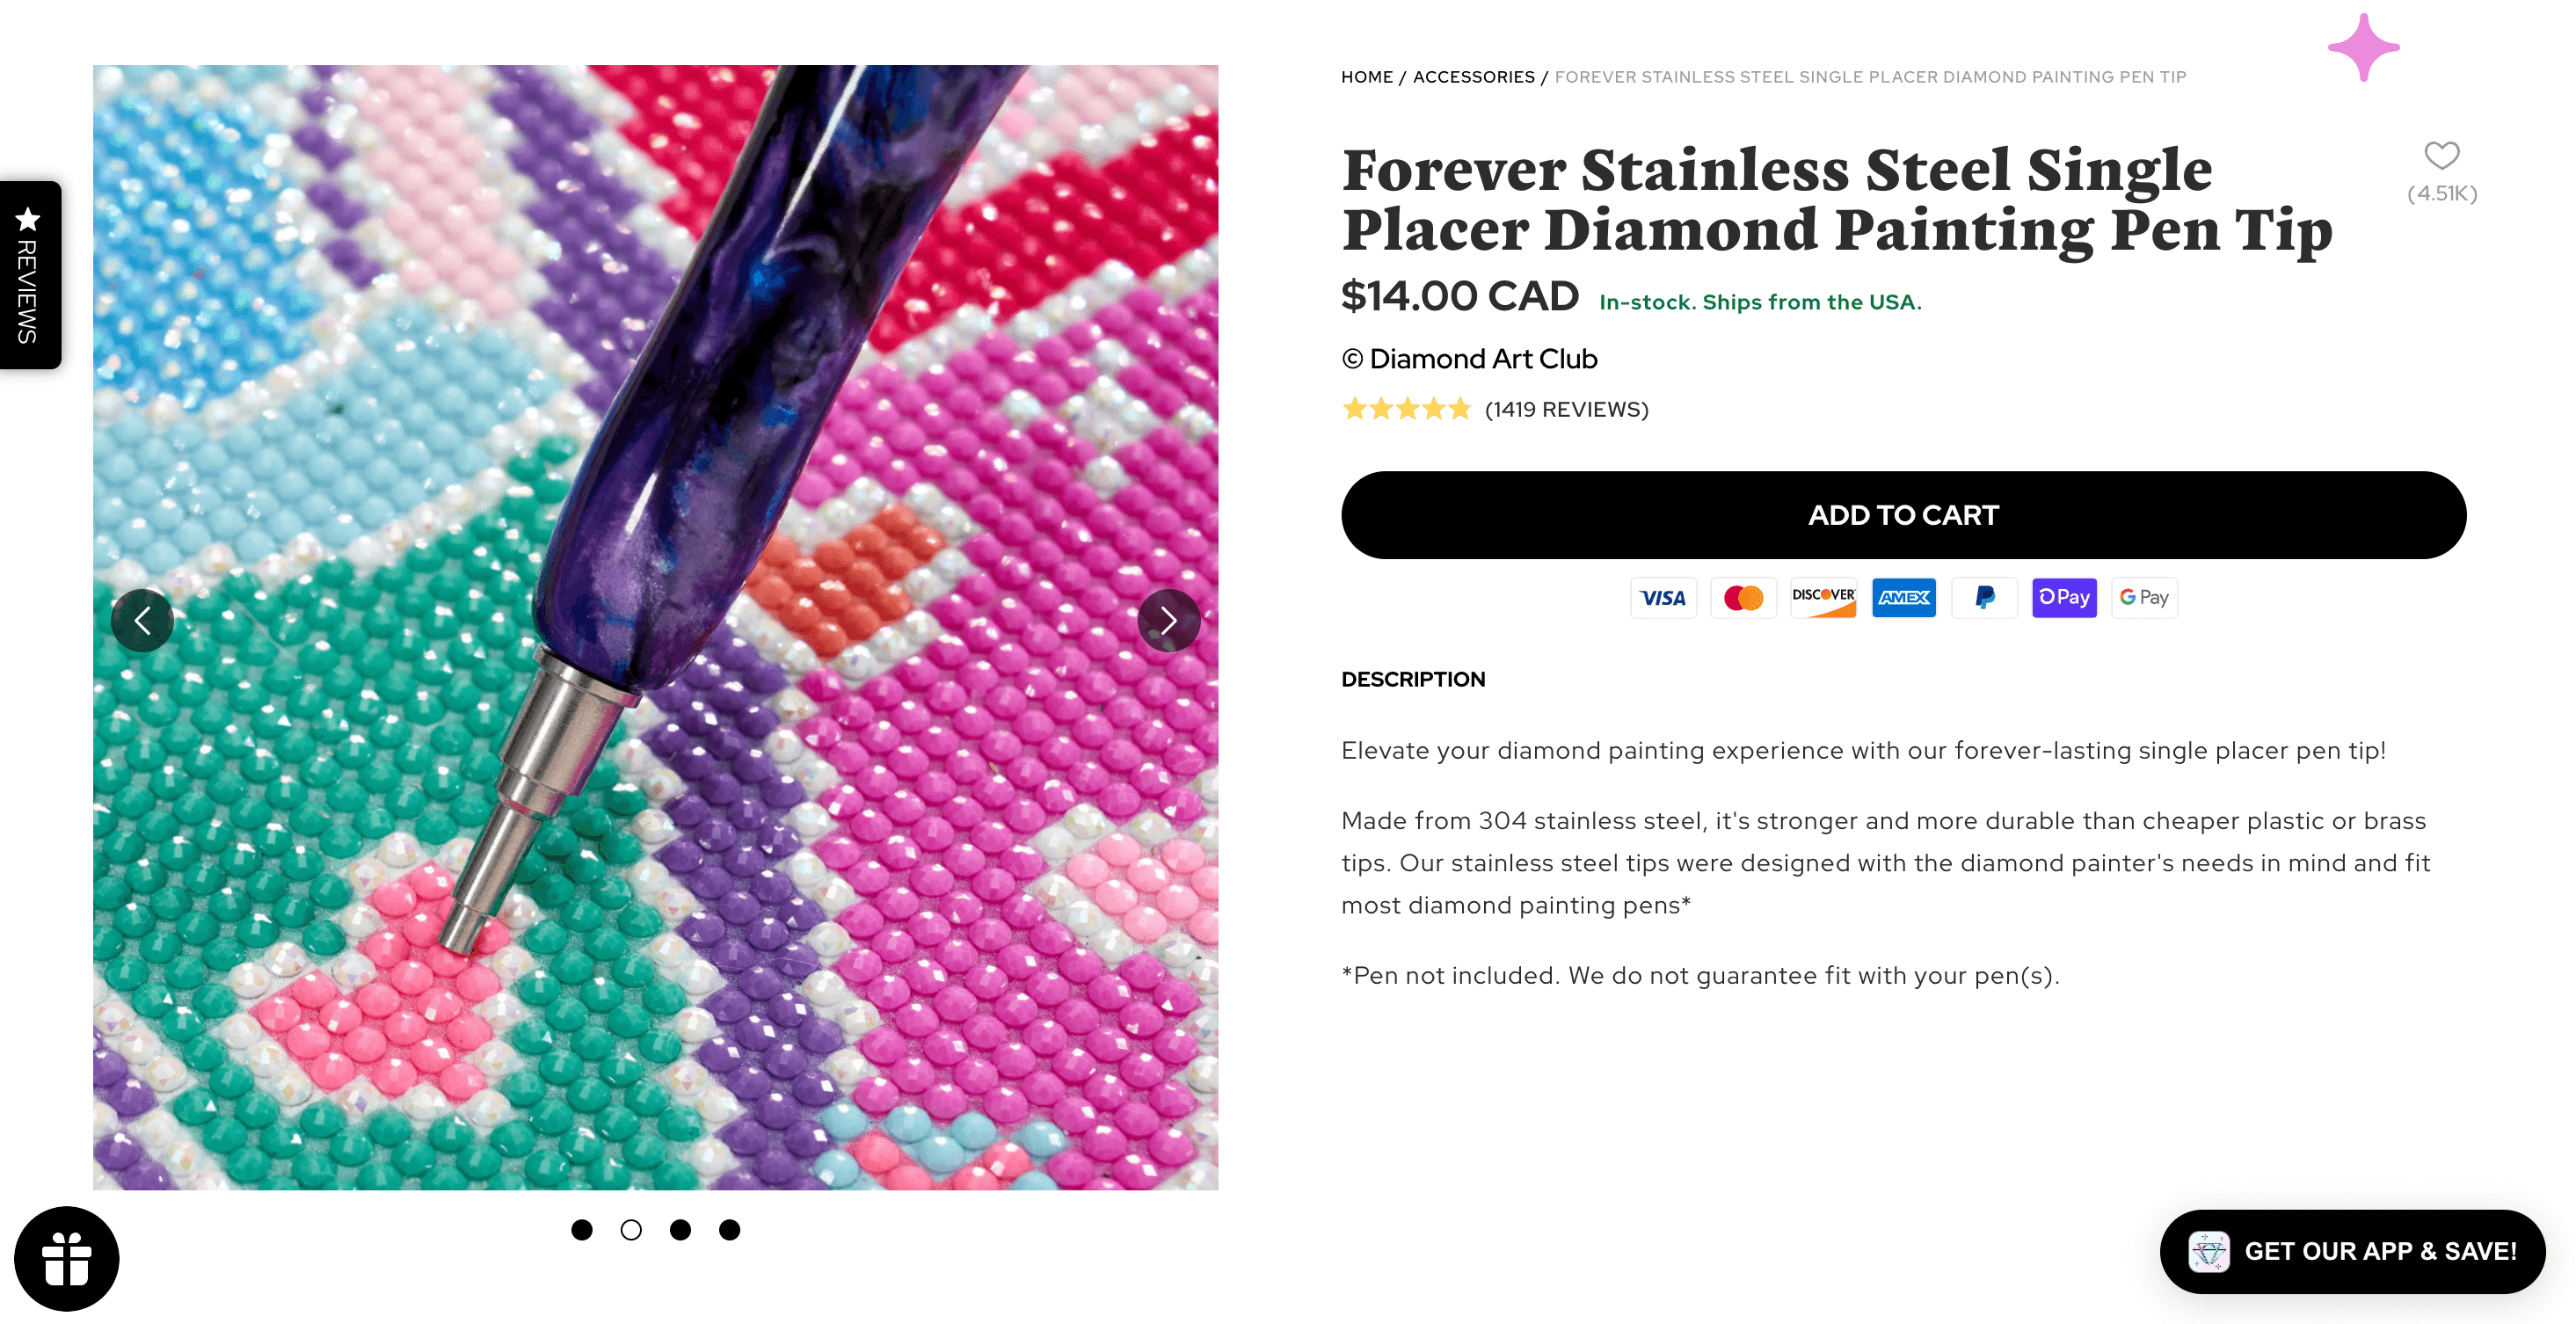Select the fourth carousel dot indicator
Viewport: 2576px width, 1324px height.
coord(729,1230)
